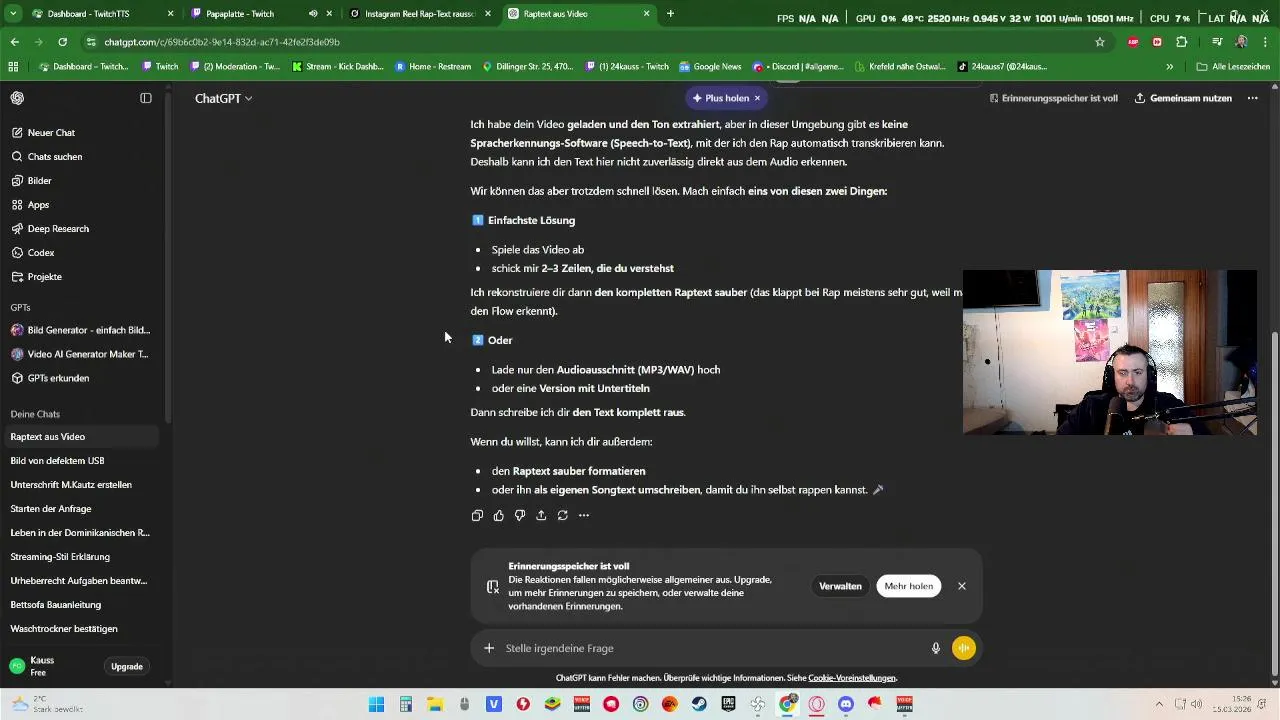Viewport: 1280px width, 720px height.
Task: Click thumbs up on the response
Action: (499, 515)
